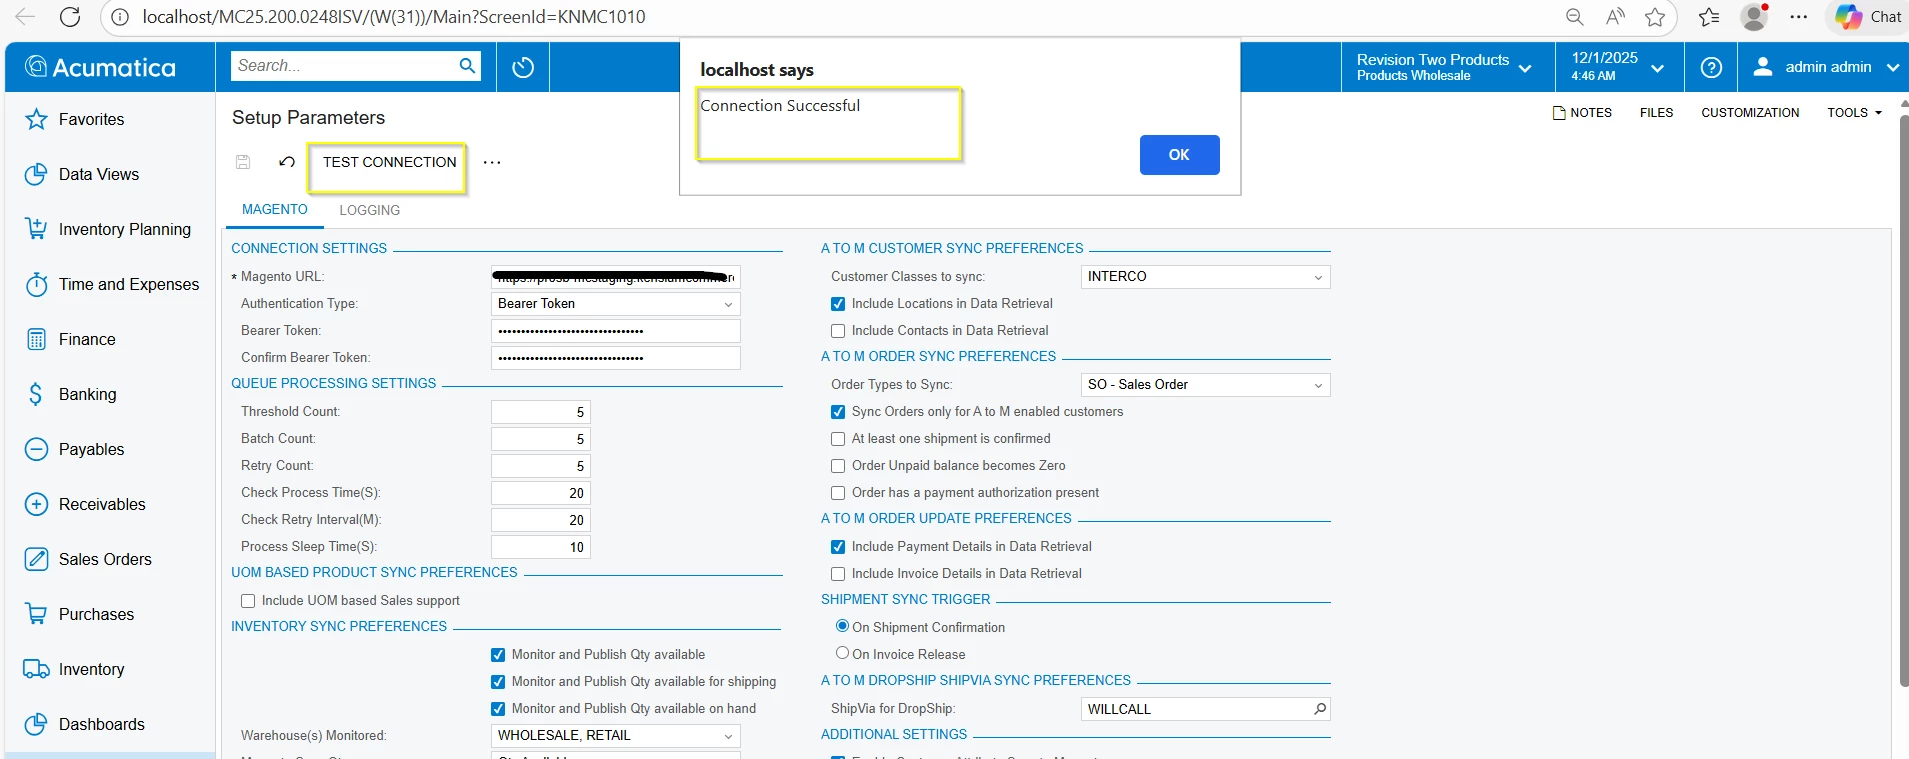Check At least one shipment is confirmed

838,439
